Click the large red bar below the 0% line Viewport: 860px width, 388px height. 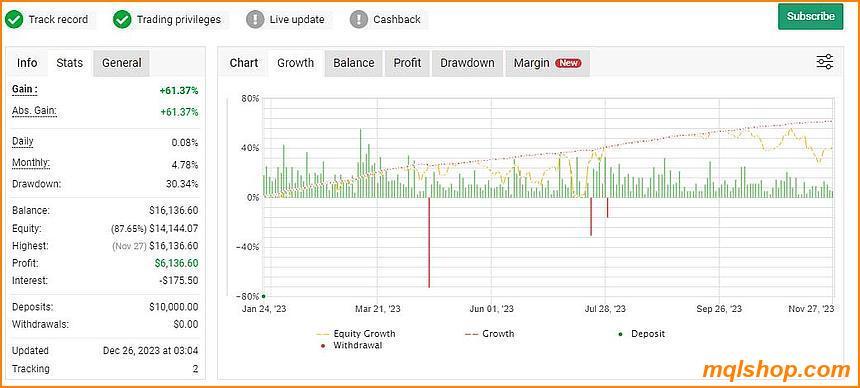(x=429, y=243)
